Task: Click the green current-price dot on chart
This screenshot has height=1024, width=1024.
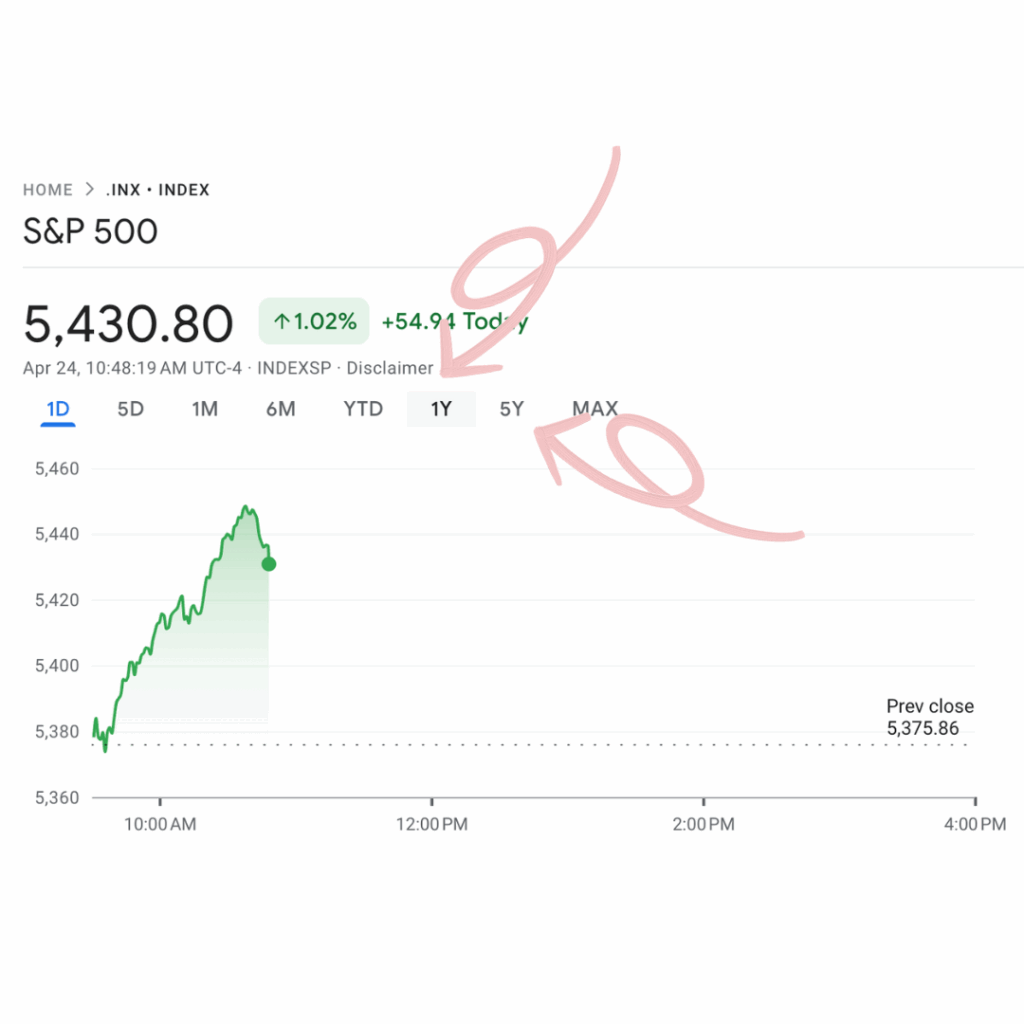Action: tap(268, 564)
